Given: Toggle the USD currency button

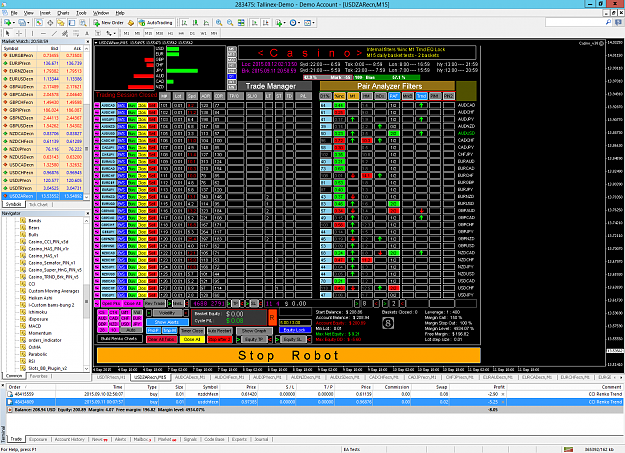Looking at the screenshot, I should [126, 324].
